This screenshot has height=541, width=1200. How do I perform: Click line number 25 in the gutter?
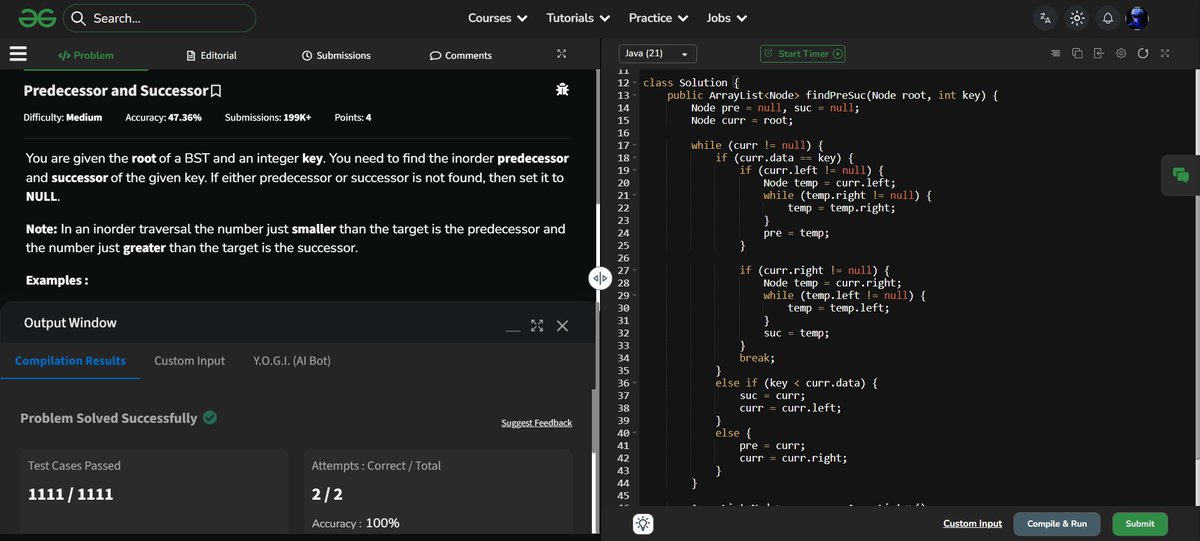[x=623, y=245]
